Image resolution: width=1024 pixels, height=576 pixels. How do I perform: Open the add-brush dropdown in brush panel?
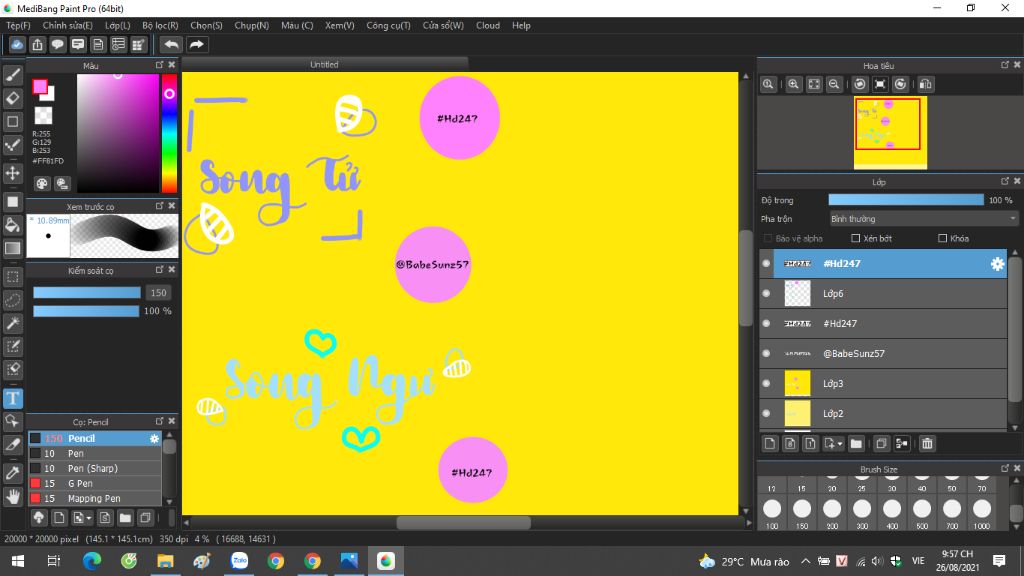(82, 518)
